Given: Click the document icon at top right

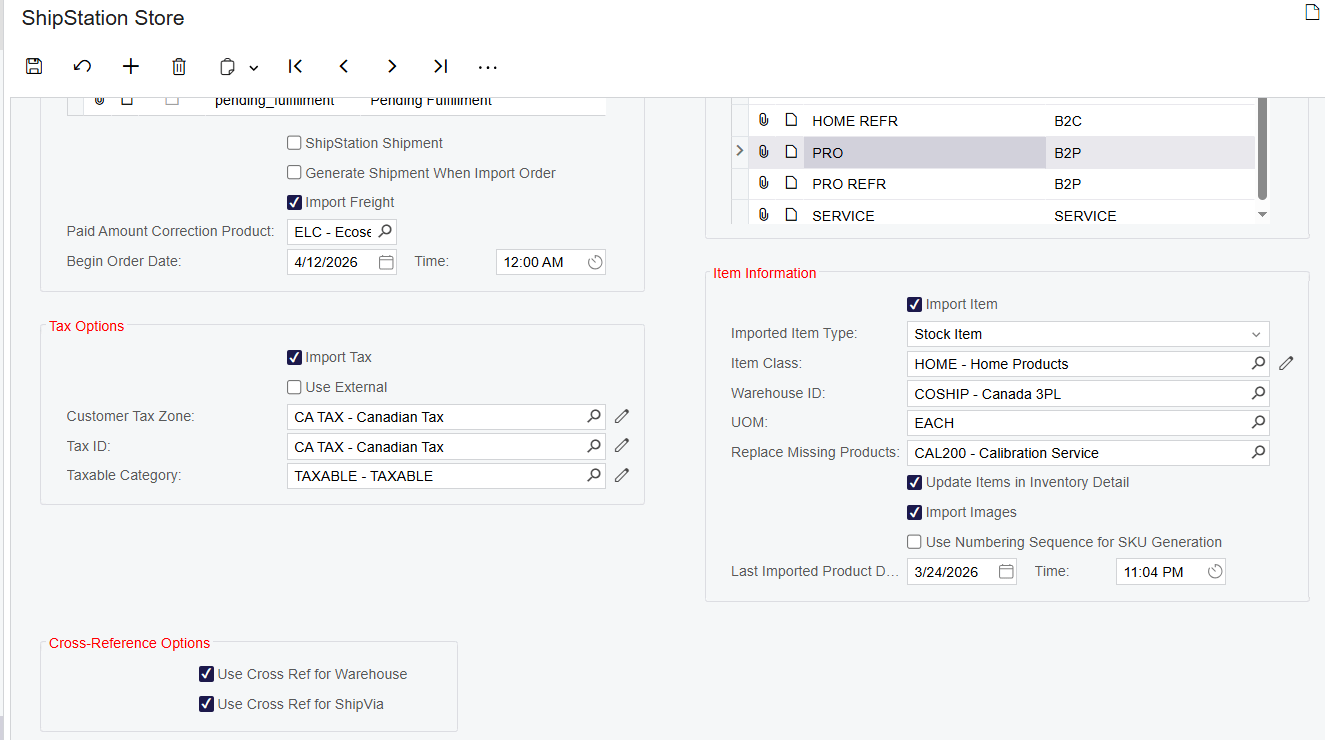Looking at the screenshot, I should (1312, 13).
